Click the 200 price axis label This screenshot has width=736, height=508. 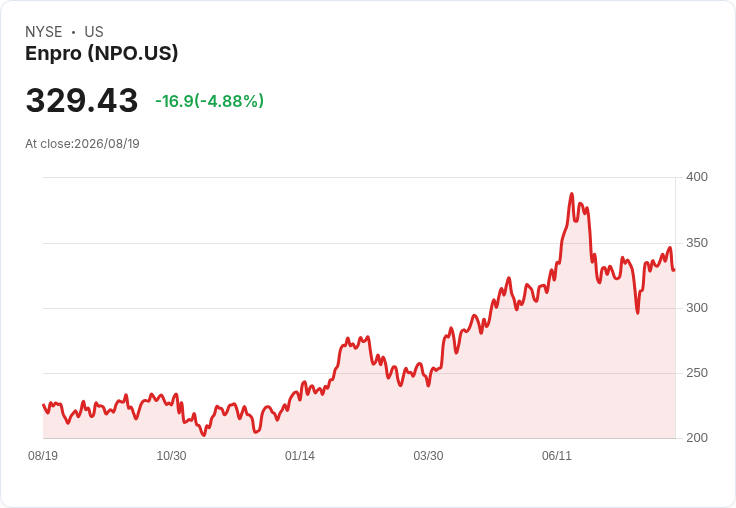click(697, 438)
